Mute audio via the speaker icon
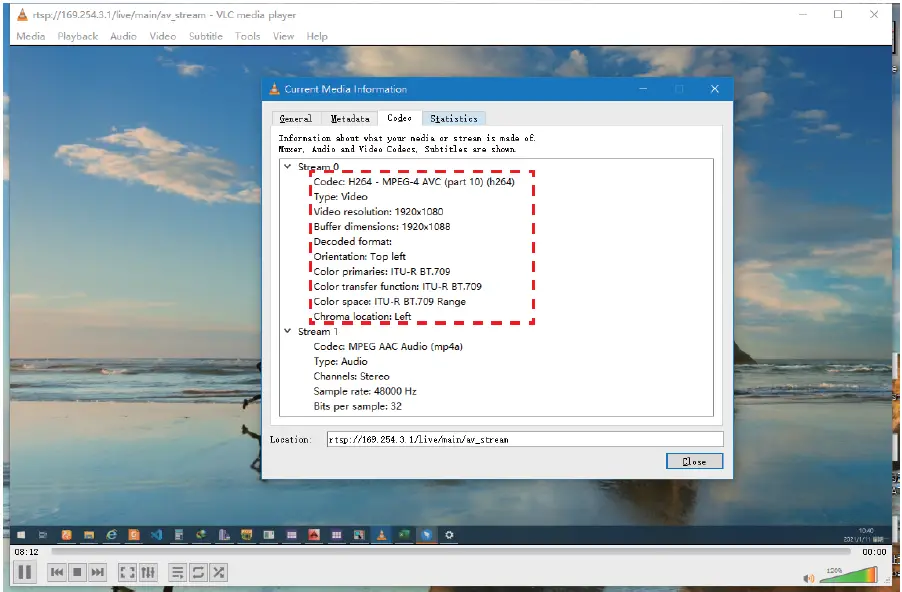The width and height of the screenshot is (902, 592). (809, 578)
